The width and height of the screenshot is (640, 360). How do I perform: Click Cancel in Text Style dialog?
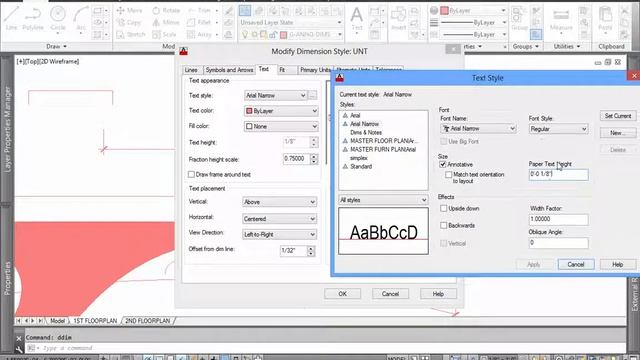click(x=576, y=264)
